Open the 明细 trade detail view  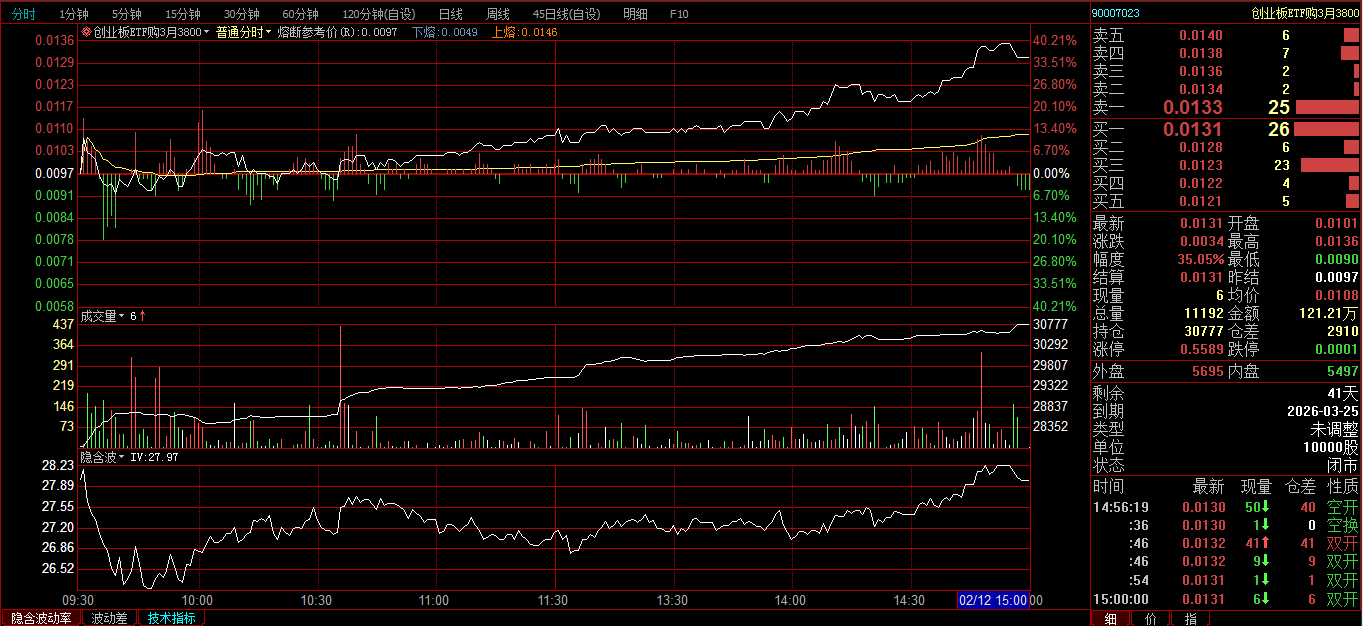pos(634,14)
